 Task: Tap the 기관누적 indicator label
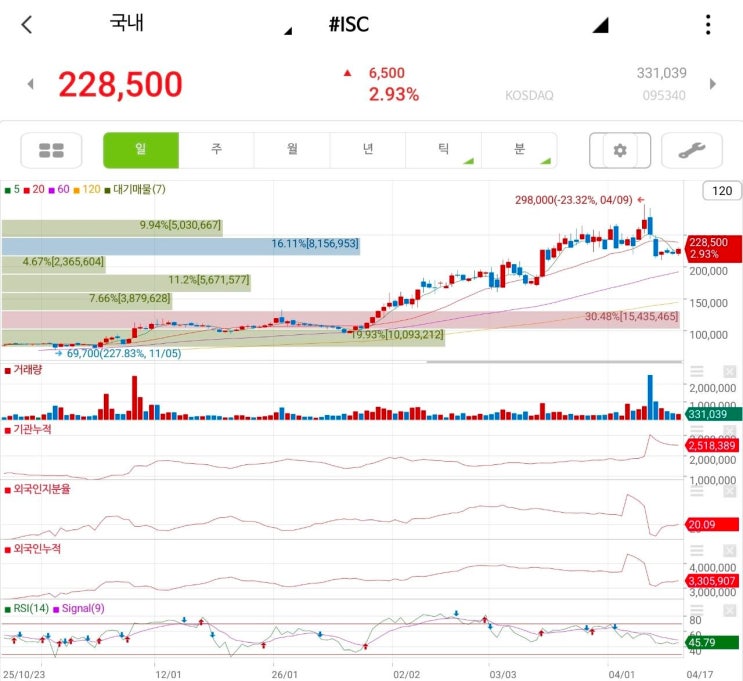coord(28,429)
